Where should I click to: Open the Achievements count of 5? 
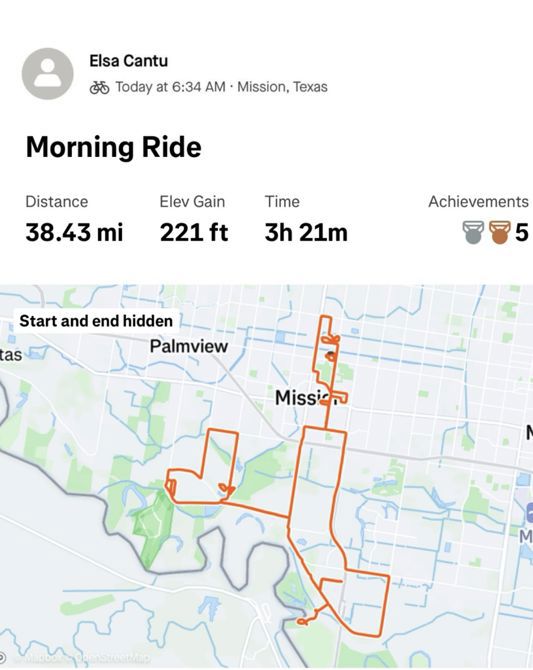click(x=521, y=232)
